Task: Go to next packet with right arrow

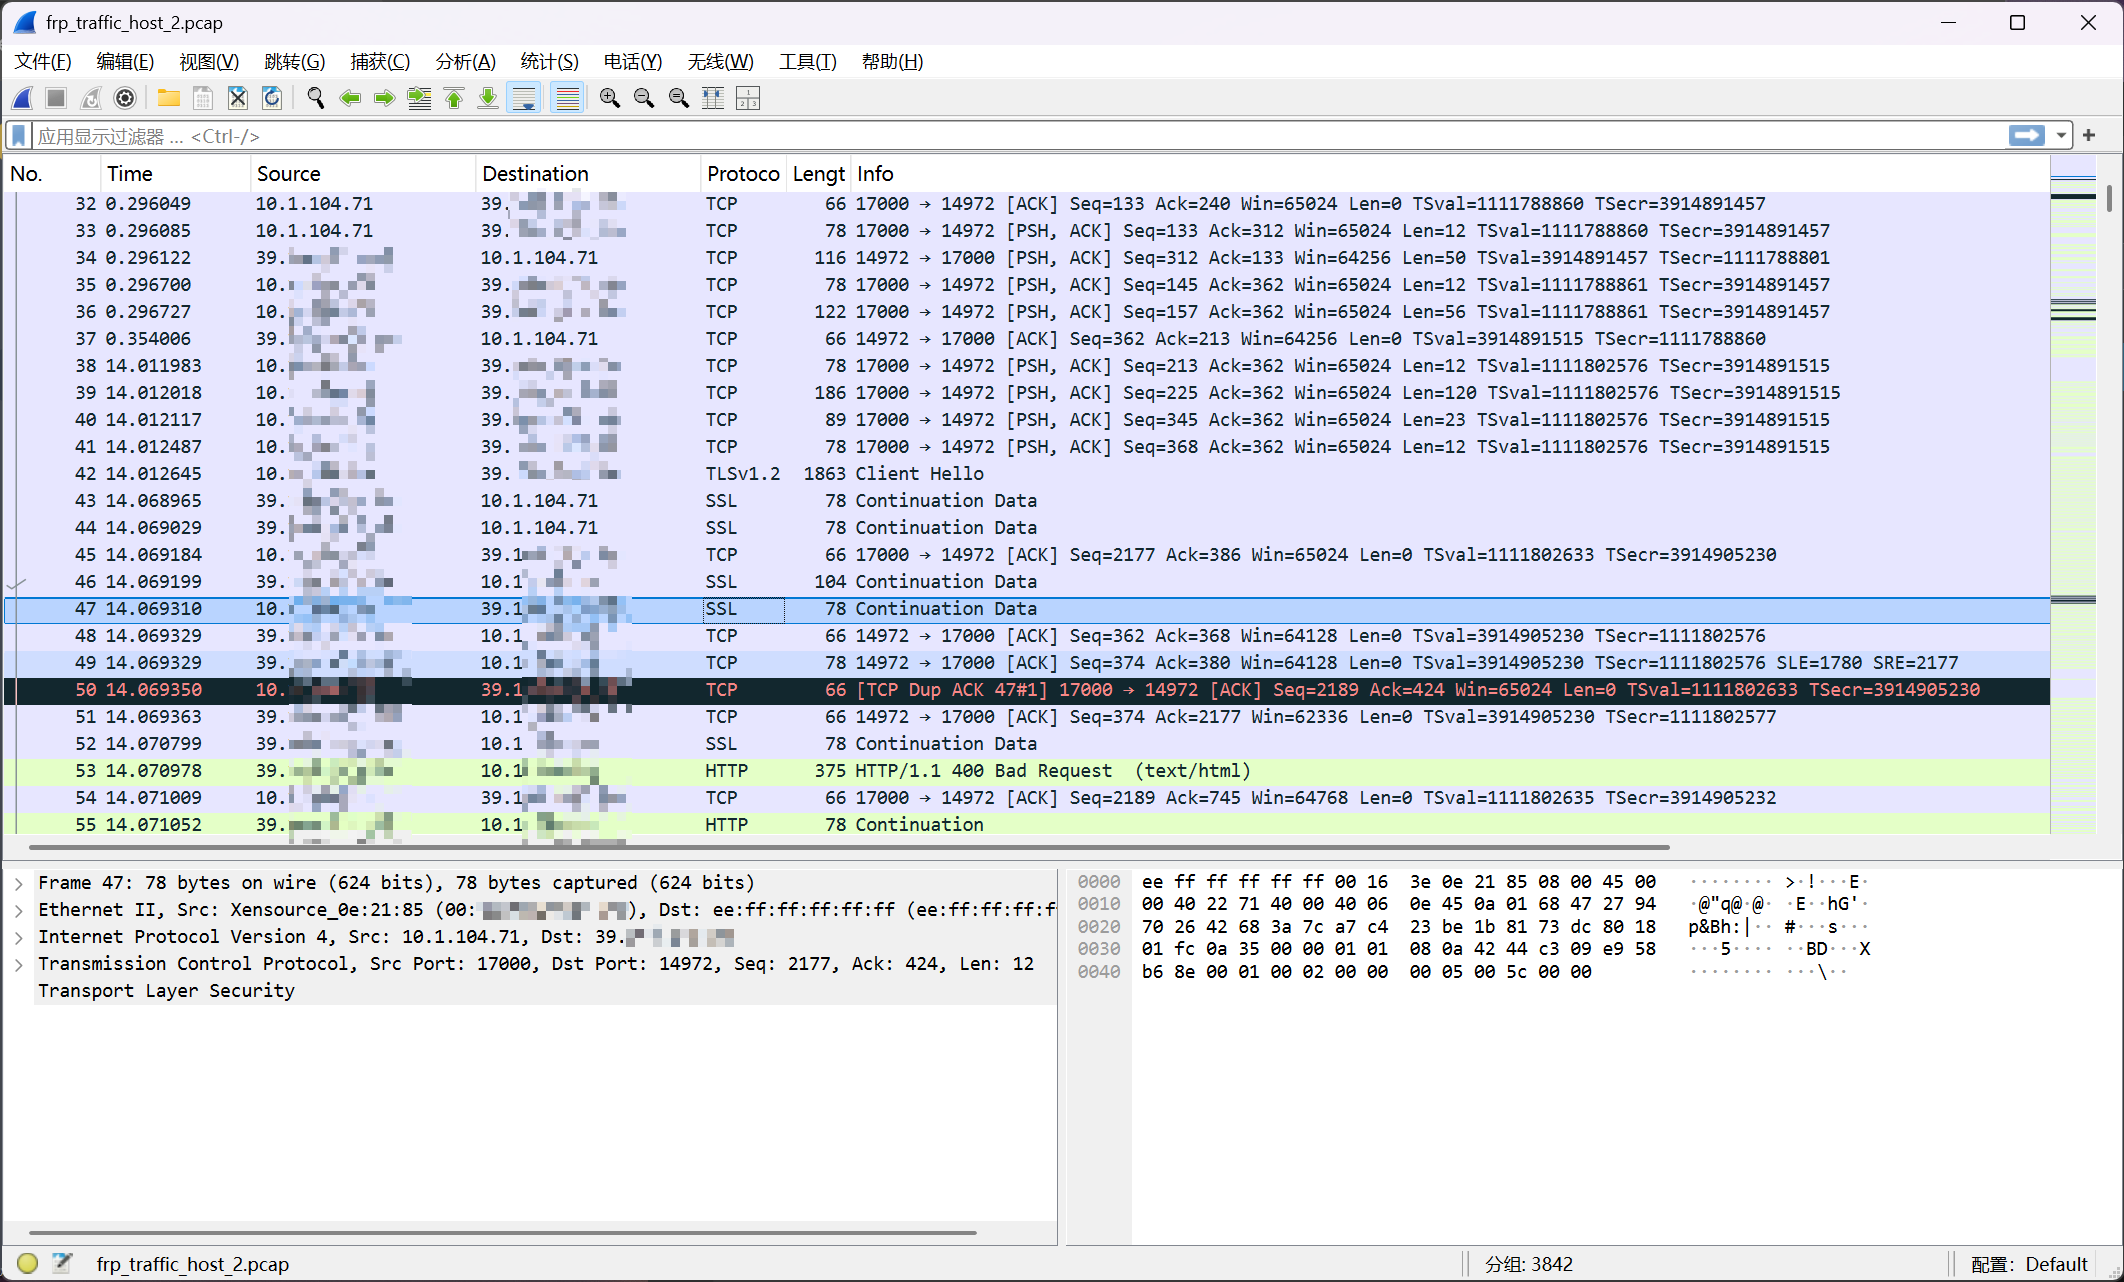Action: 384,98
